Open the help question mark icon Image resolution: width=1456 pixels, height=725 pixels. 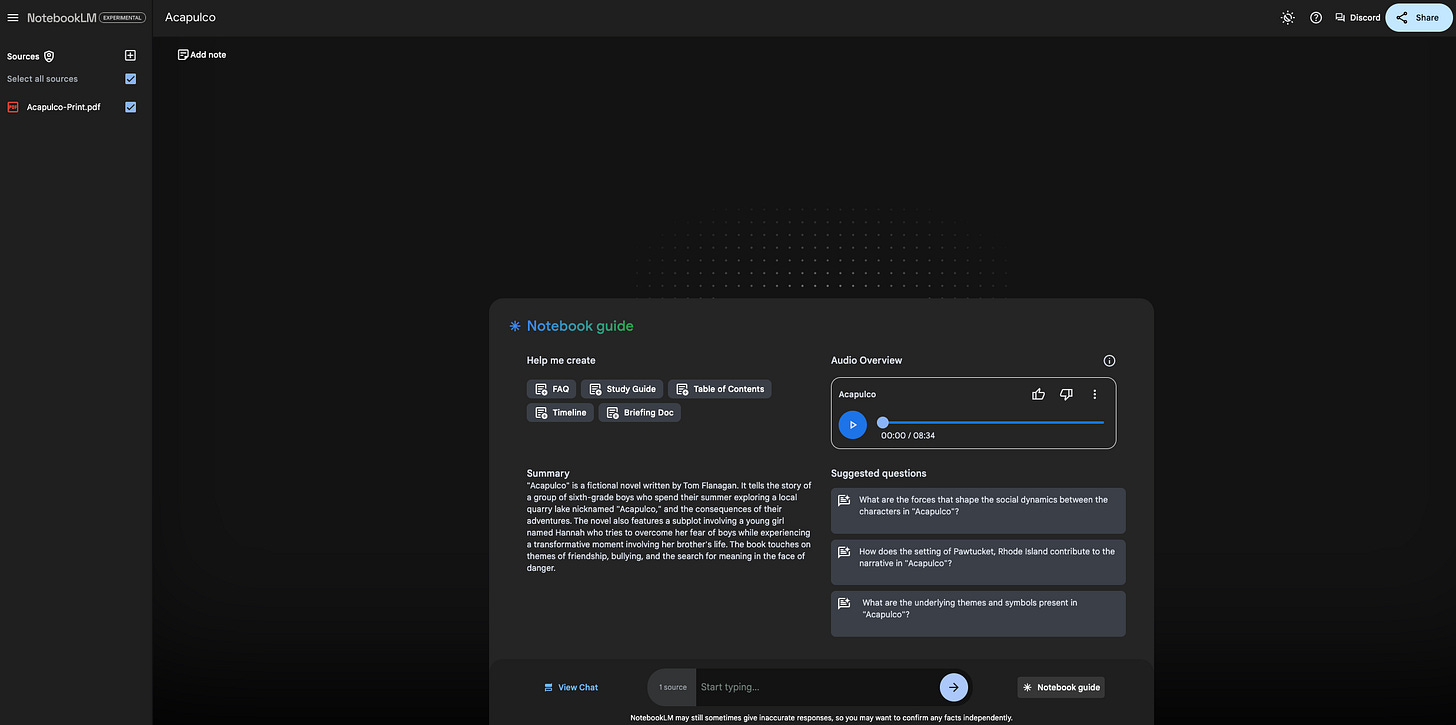click(1316, 17)
